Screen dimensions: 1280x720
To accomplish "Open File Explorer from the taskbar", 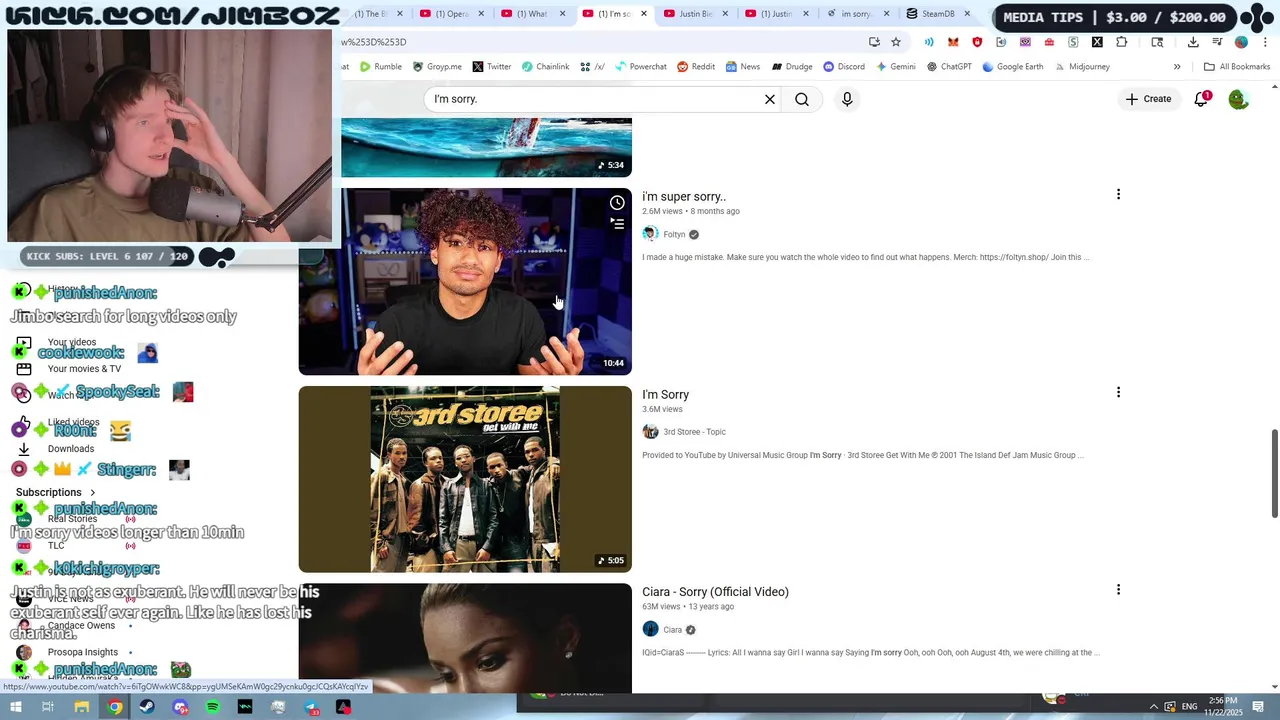I will coord(81,707).
